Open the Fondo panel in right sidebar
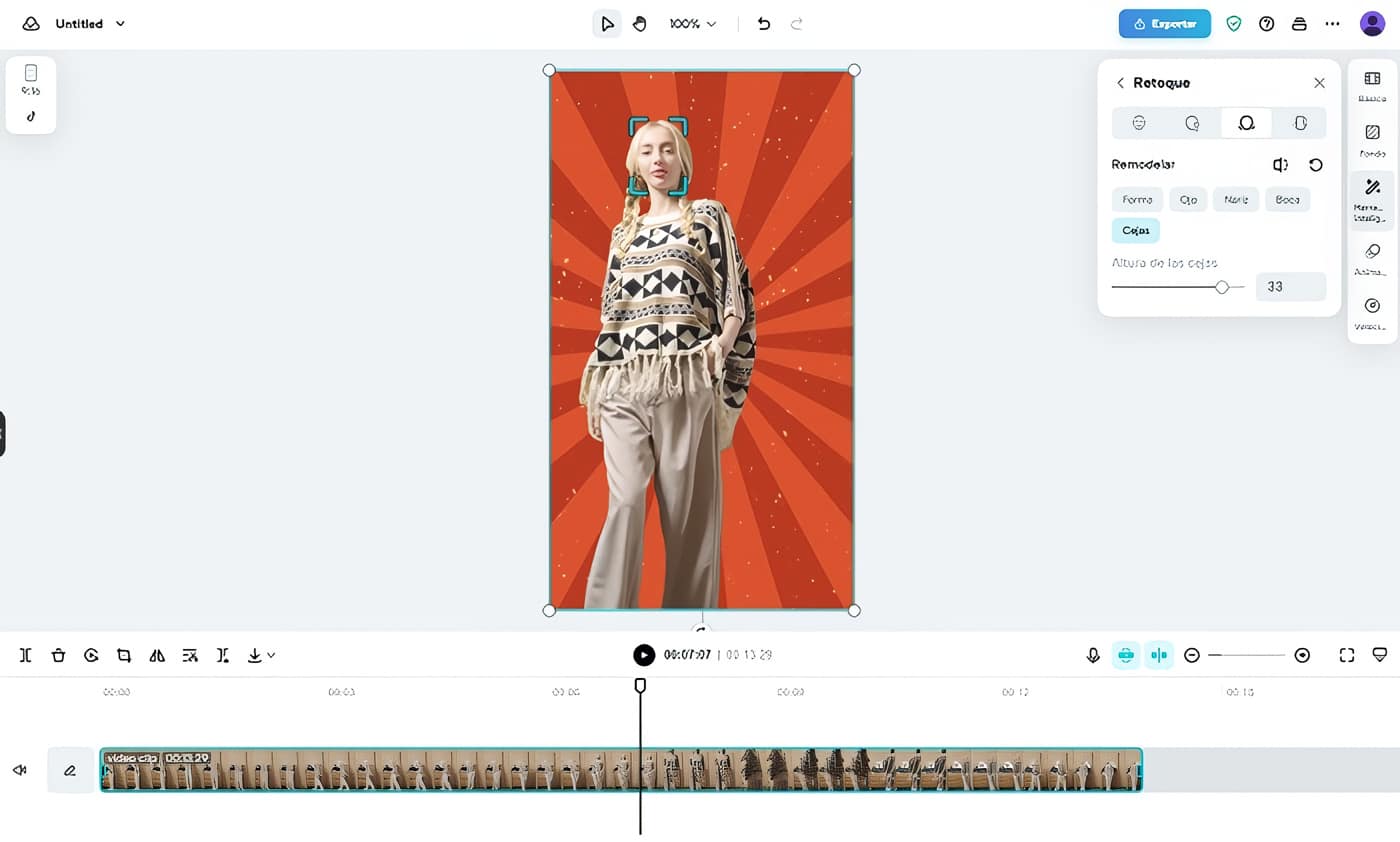Viewport: 1400px width, 842px height. [1372, 139]
